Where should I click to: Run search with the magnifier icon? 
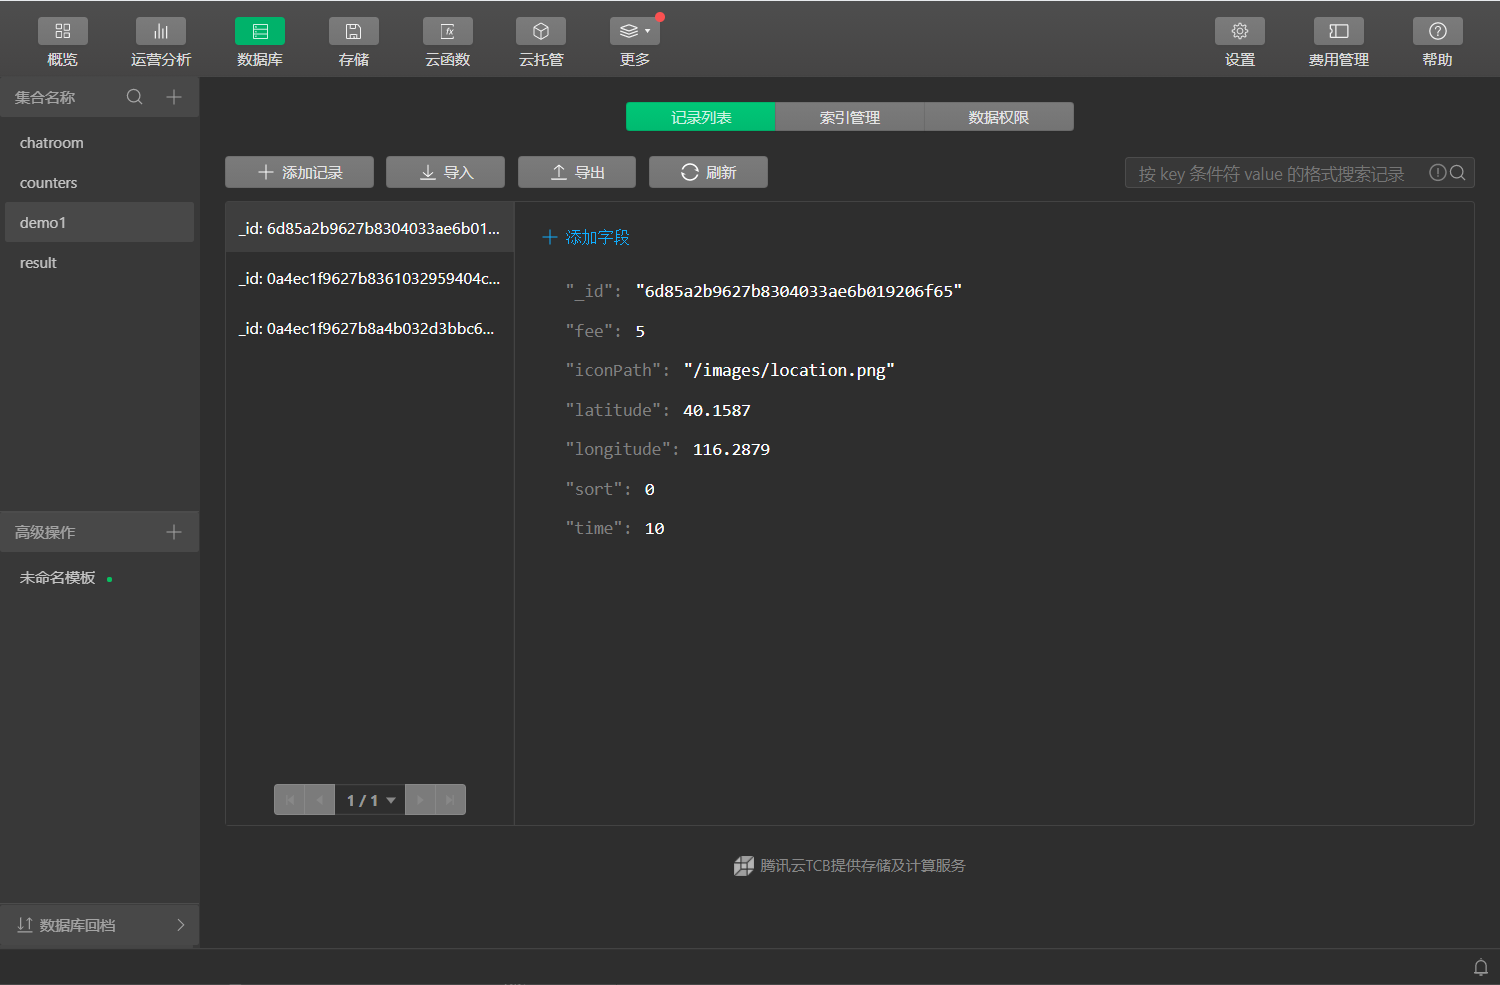coord(1458,173)
